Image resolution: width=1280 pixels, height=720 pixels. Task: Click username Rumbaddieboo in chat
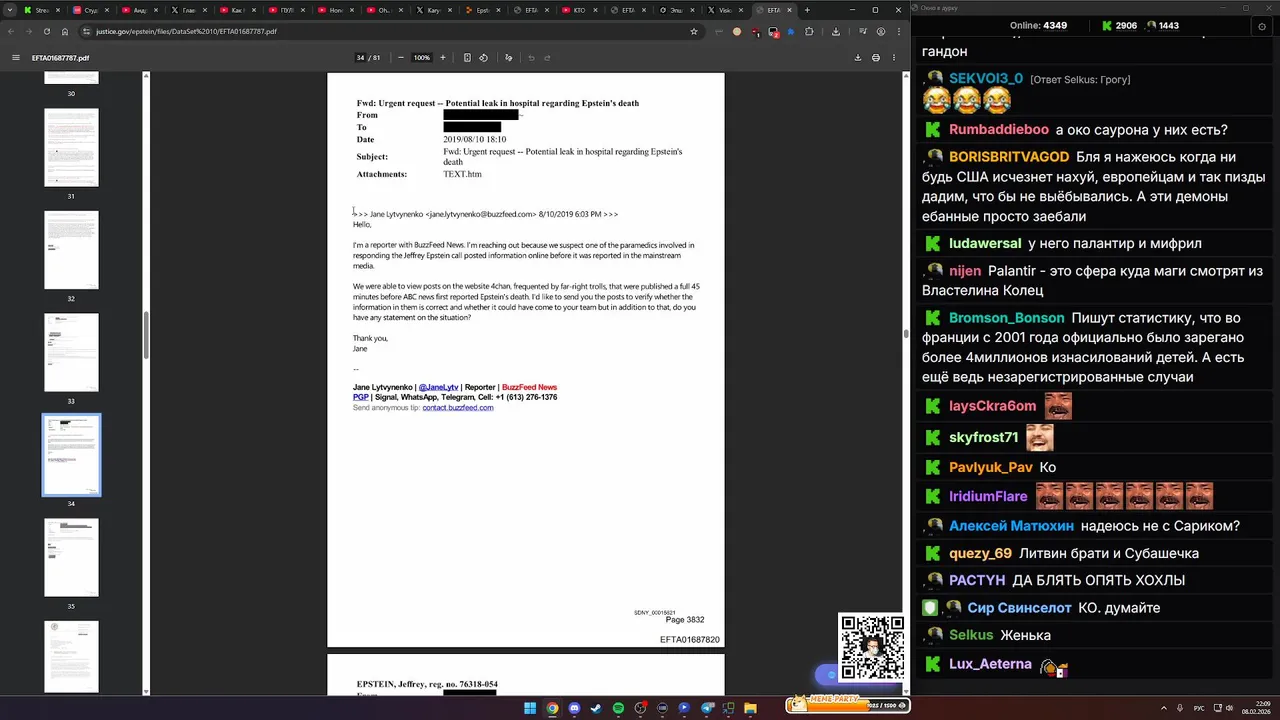[x=998, y=130]
